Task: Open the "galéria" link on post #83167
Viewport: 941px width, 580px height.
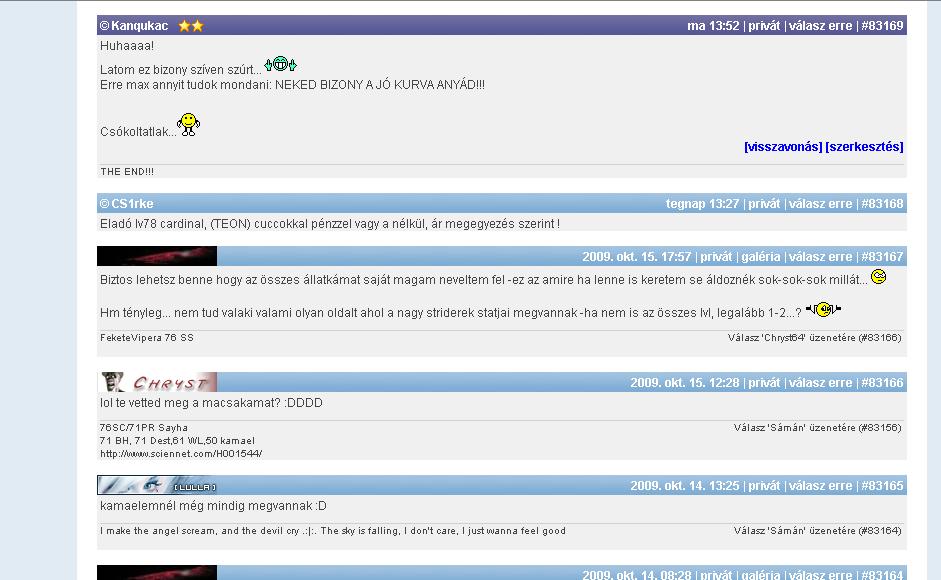Action: 760,257
